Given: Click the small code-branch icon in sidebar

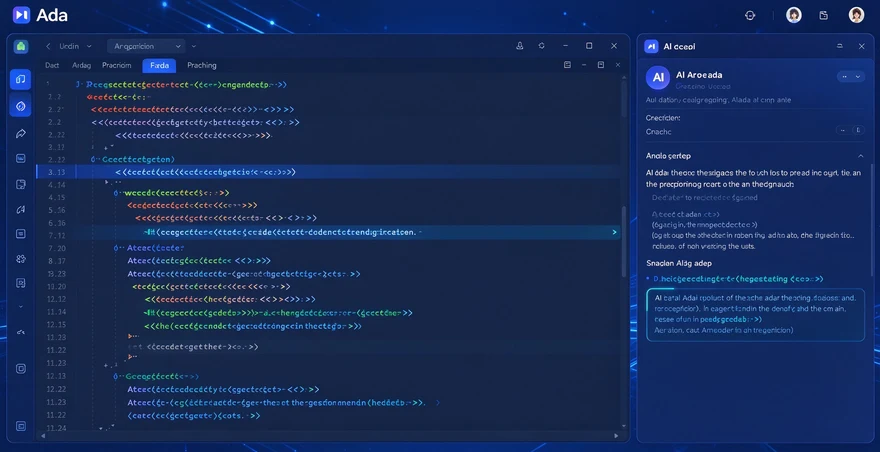Looking at the screenshot, I should click(x=21, y=332).
